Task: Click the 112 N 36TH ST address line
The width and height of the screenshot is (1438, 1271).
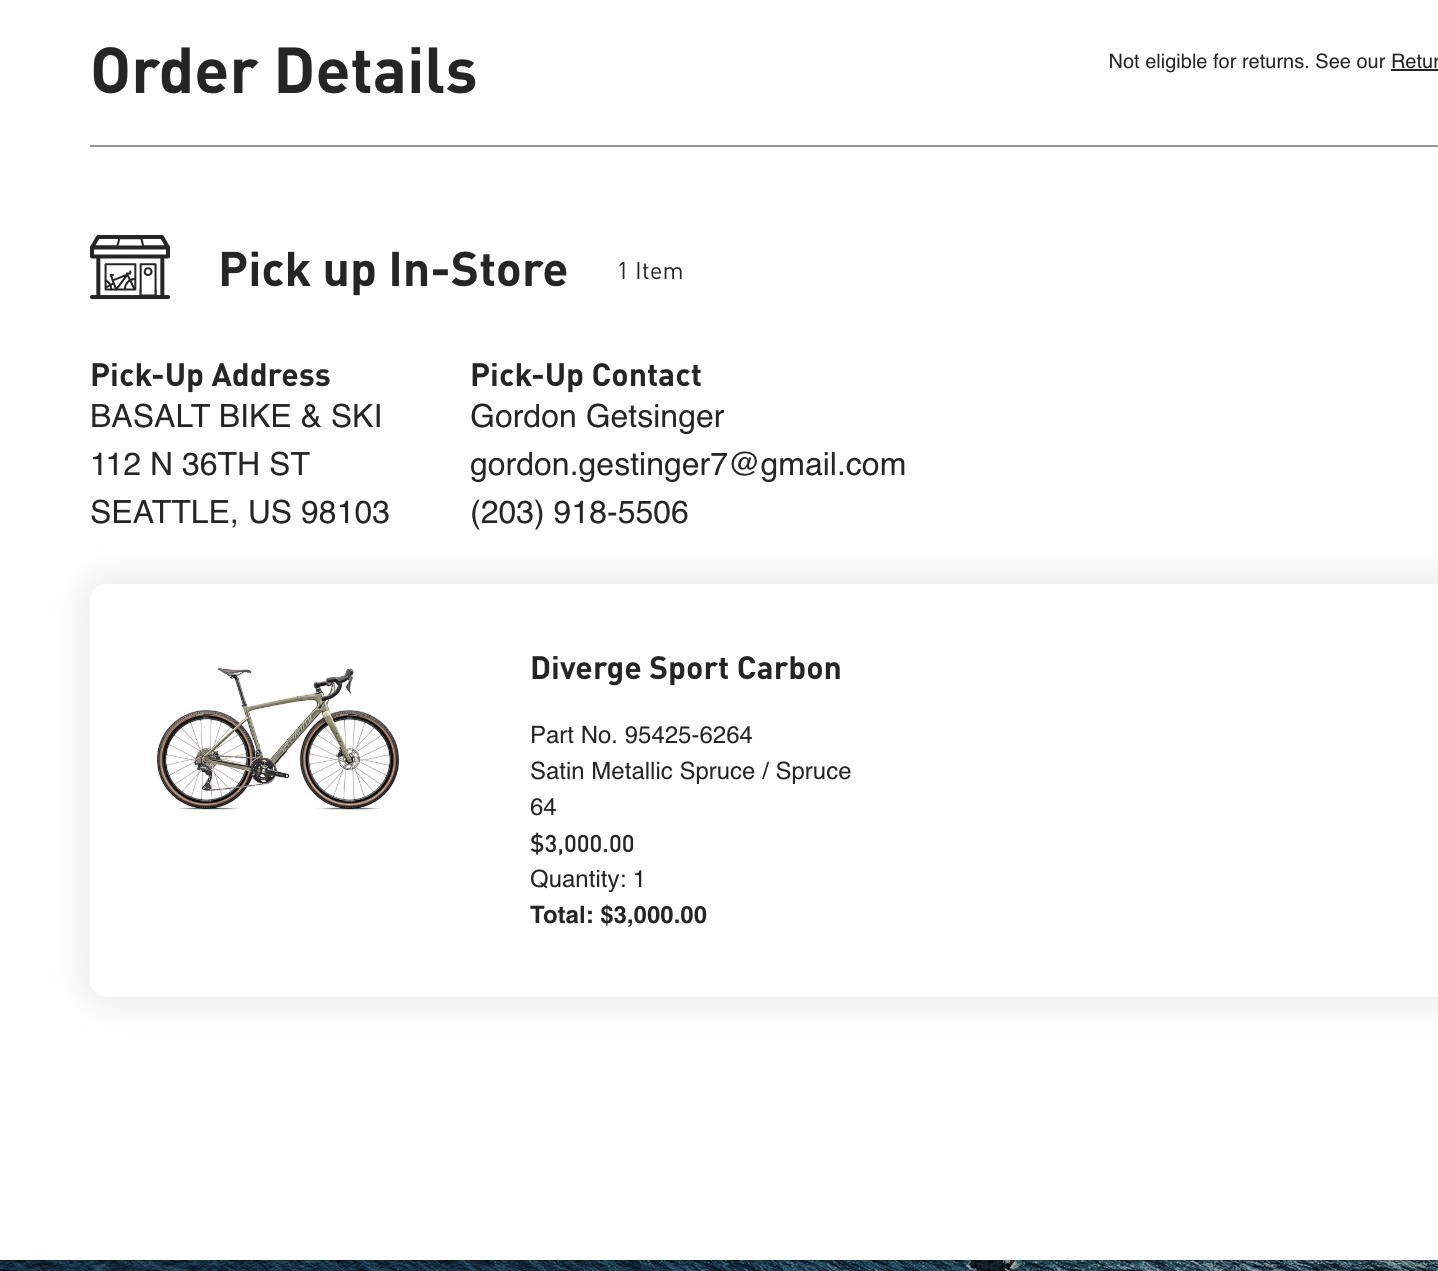Action: point(200,464)
